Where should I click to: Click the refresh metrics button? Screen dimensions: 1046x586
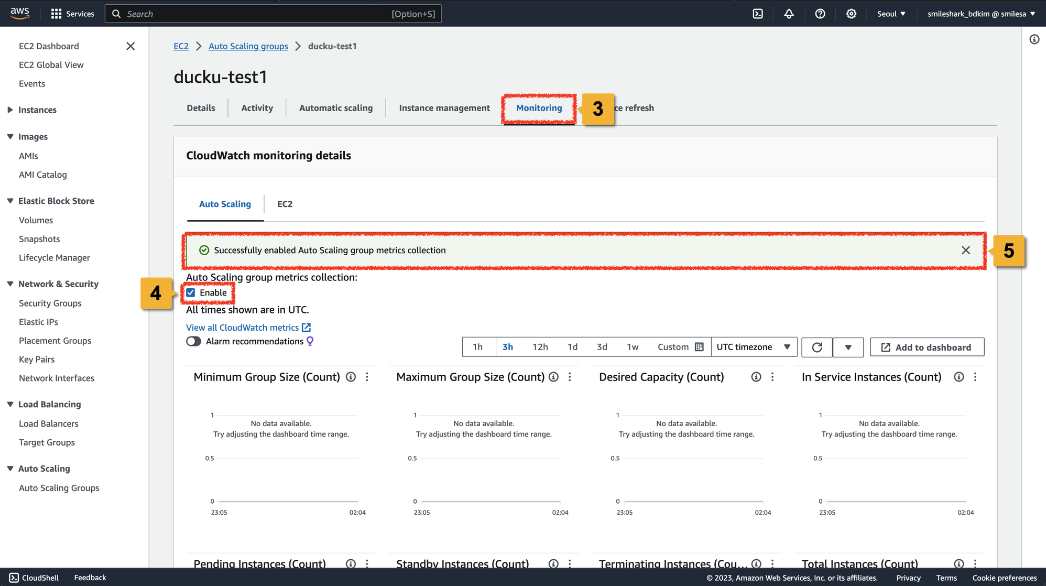click(x=817, y=347)
